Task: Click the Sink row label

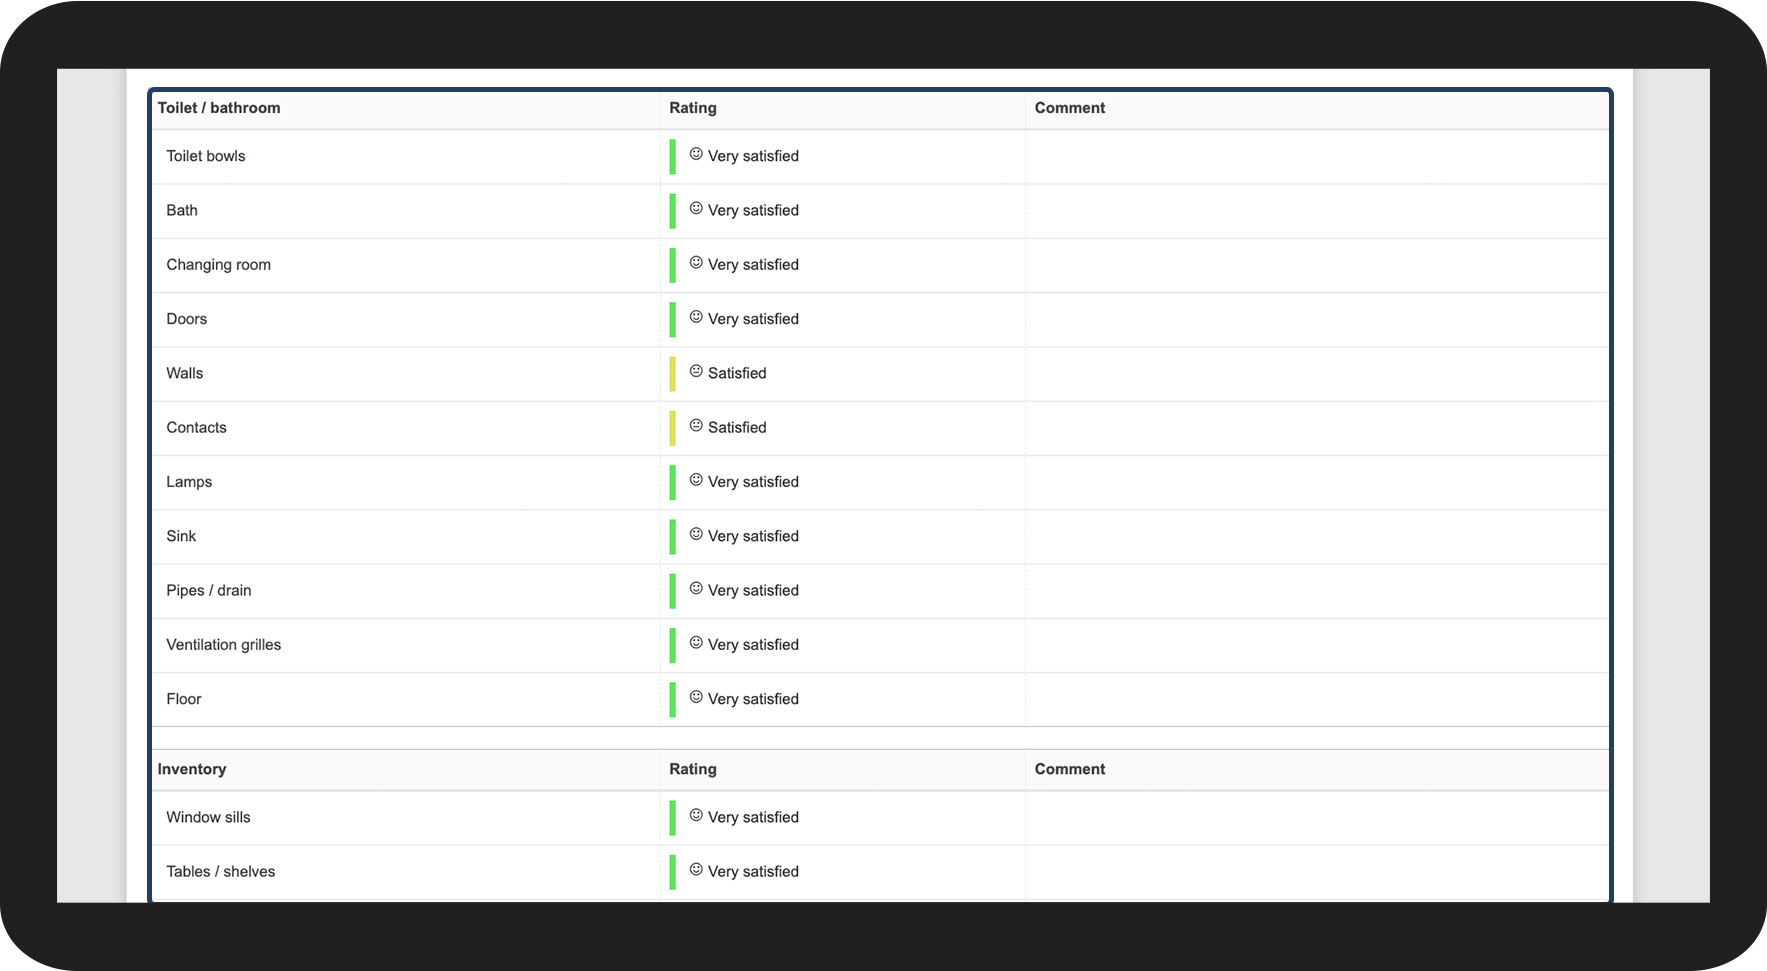Action: click(181, 536)
